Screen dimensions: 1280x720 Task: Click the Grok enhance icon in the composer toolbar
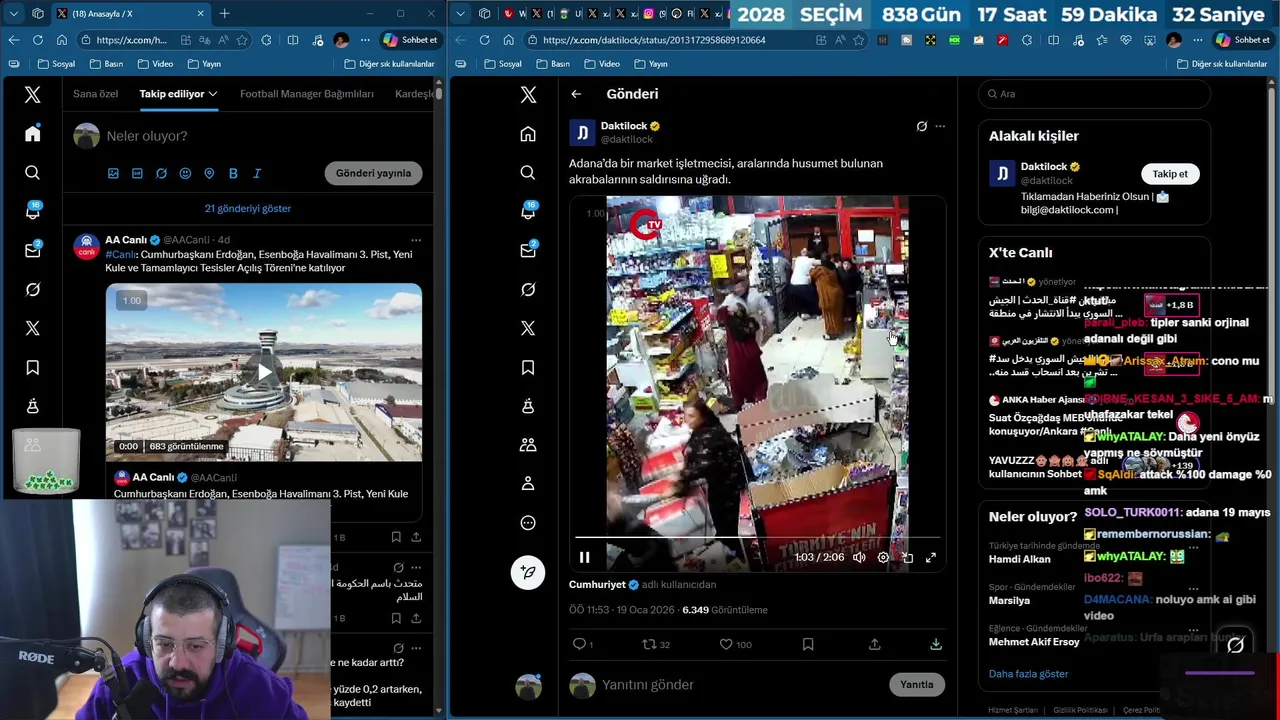point(161,173)
